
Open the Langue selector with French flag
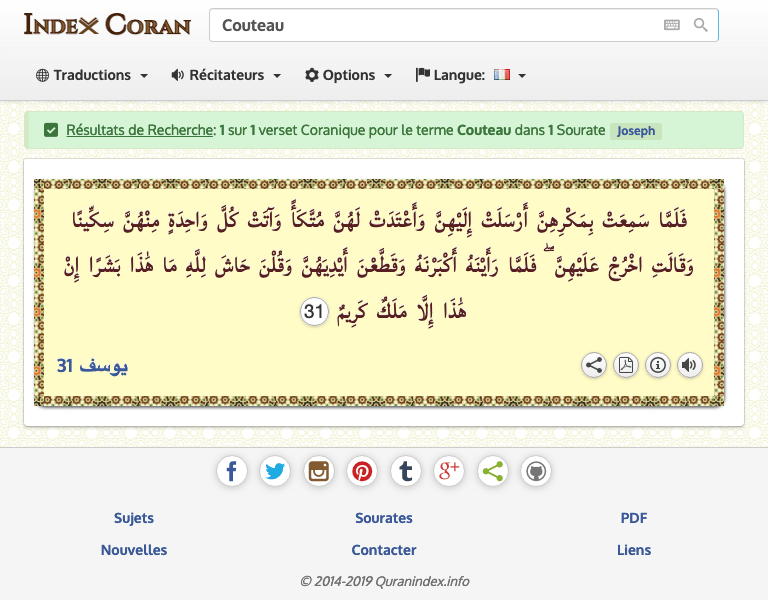(471, 75)
